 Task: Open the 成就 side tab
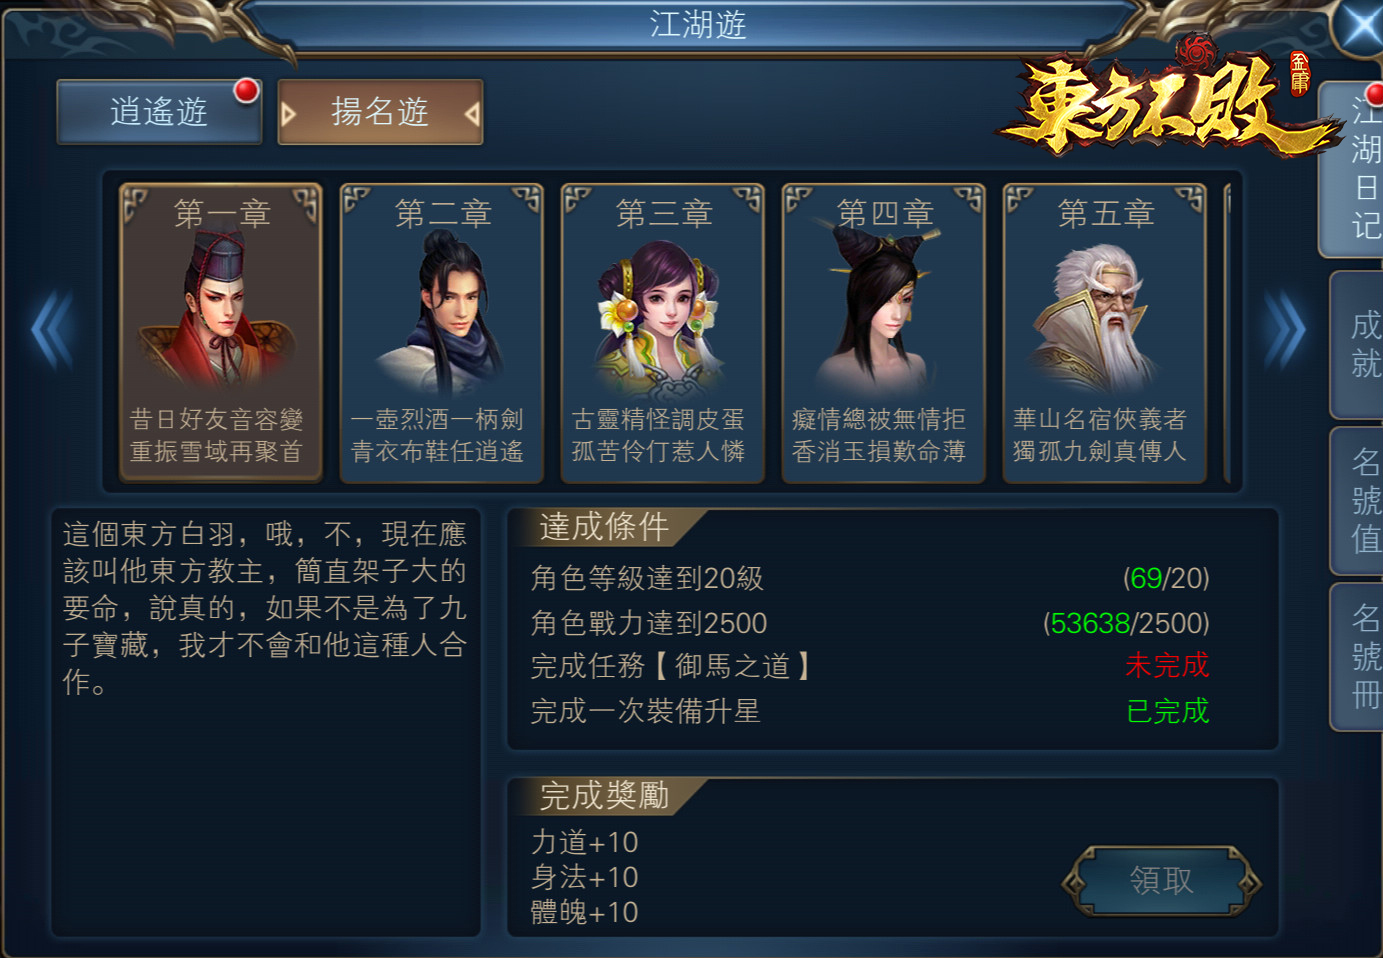pos(1359,345)
